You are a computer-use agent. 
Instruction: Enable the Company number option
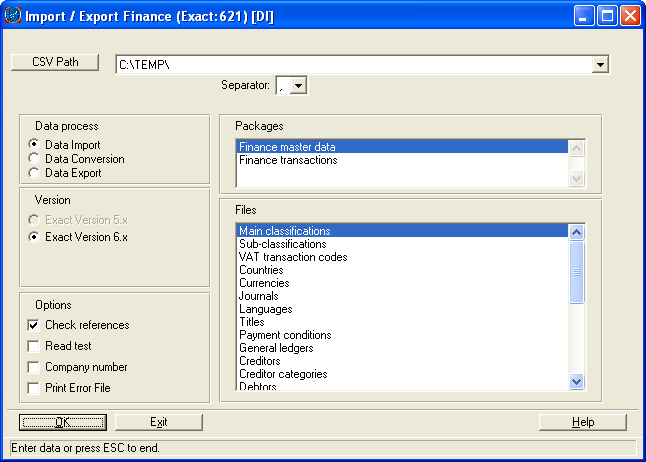pyautogui.click(x=34, y=367)
